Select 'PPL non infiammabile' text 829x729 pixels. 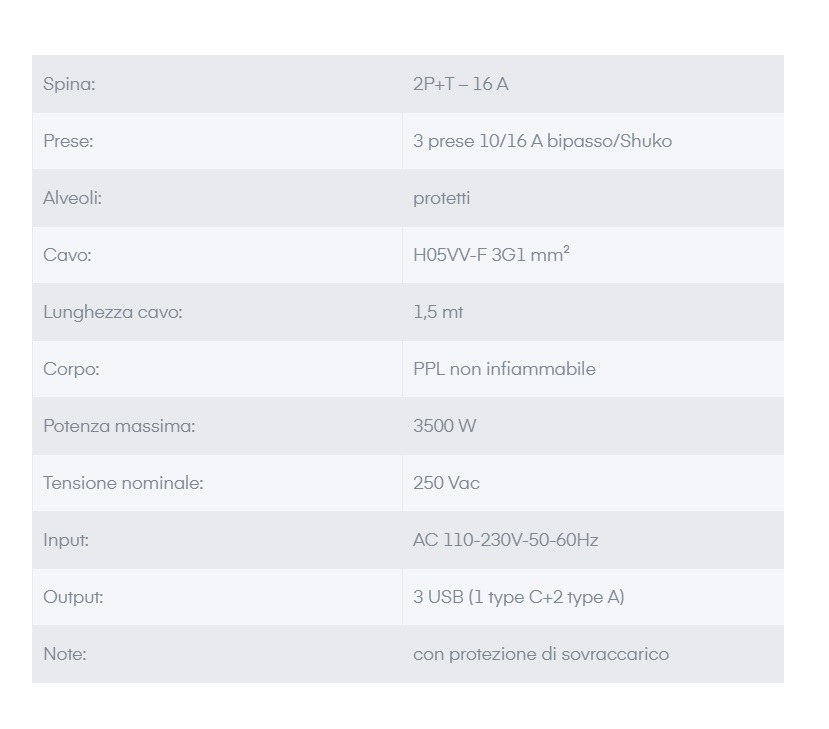click(x=504, y=369)
